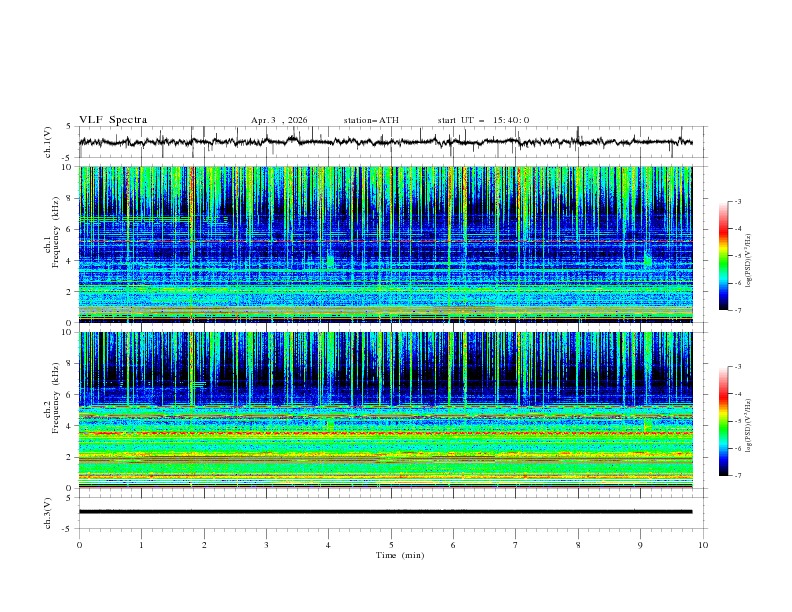Click the "VLF Spectra" plot title

(x=113, y=120)
